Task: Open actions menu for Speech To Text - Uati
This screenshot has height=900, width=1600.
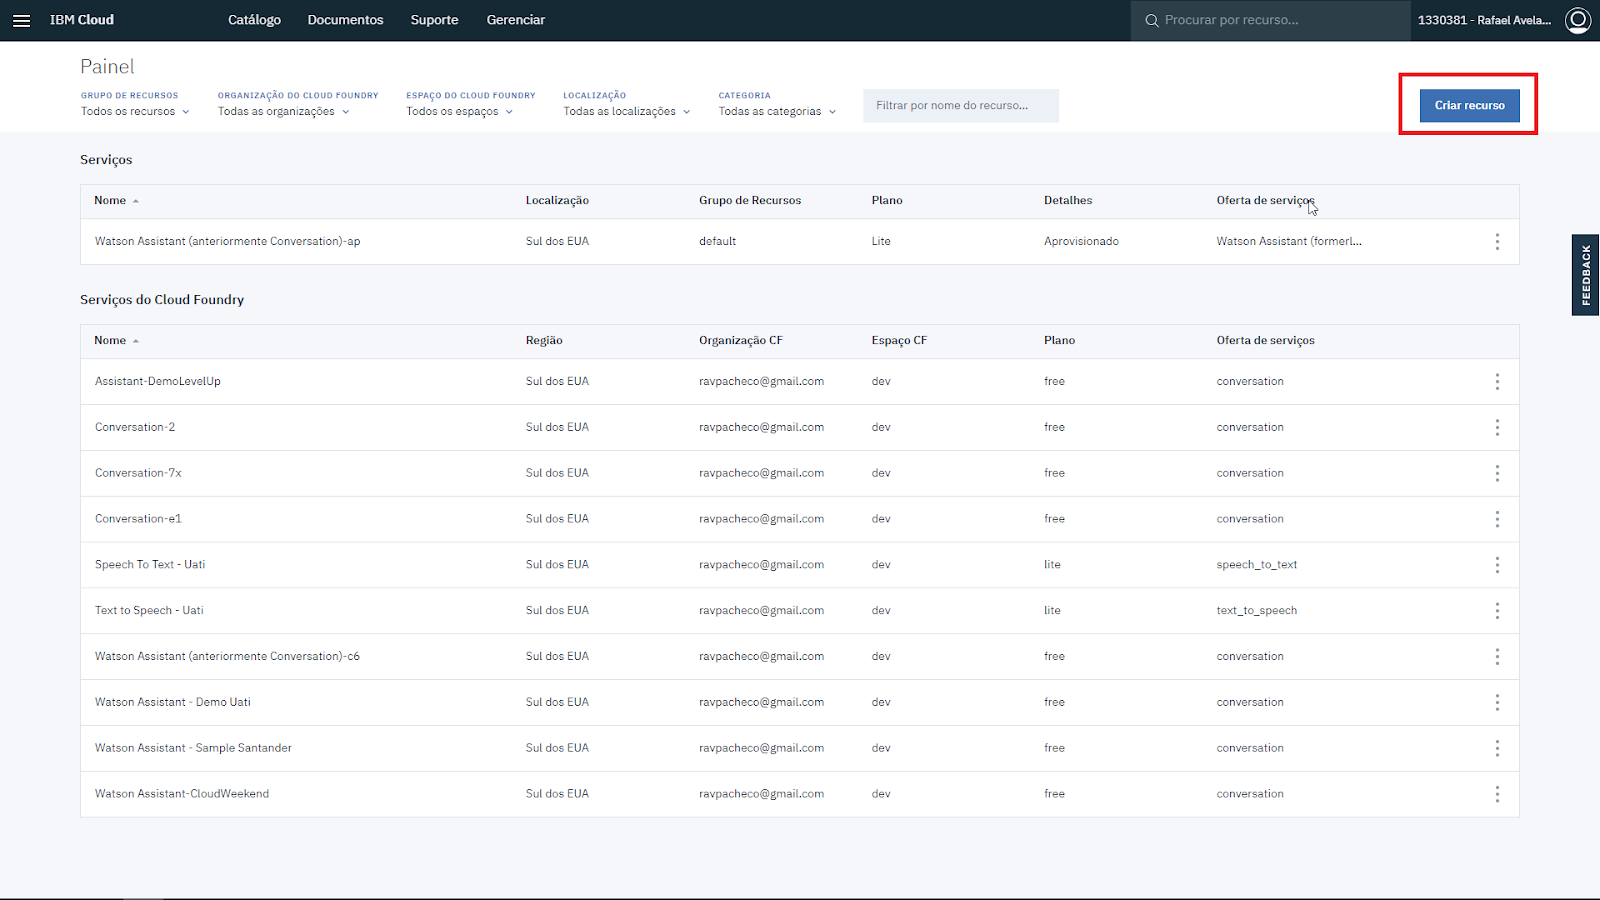Action: point(1497,565)
